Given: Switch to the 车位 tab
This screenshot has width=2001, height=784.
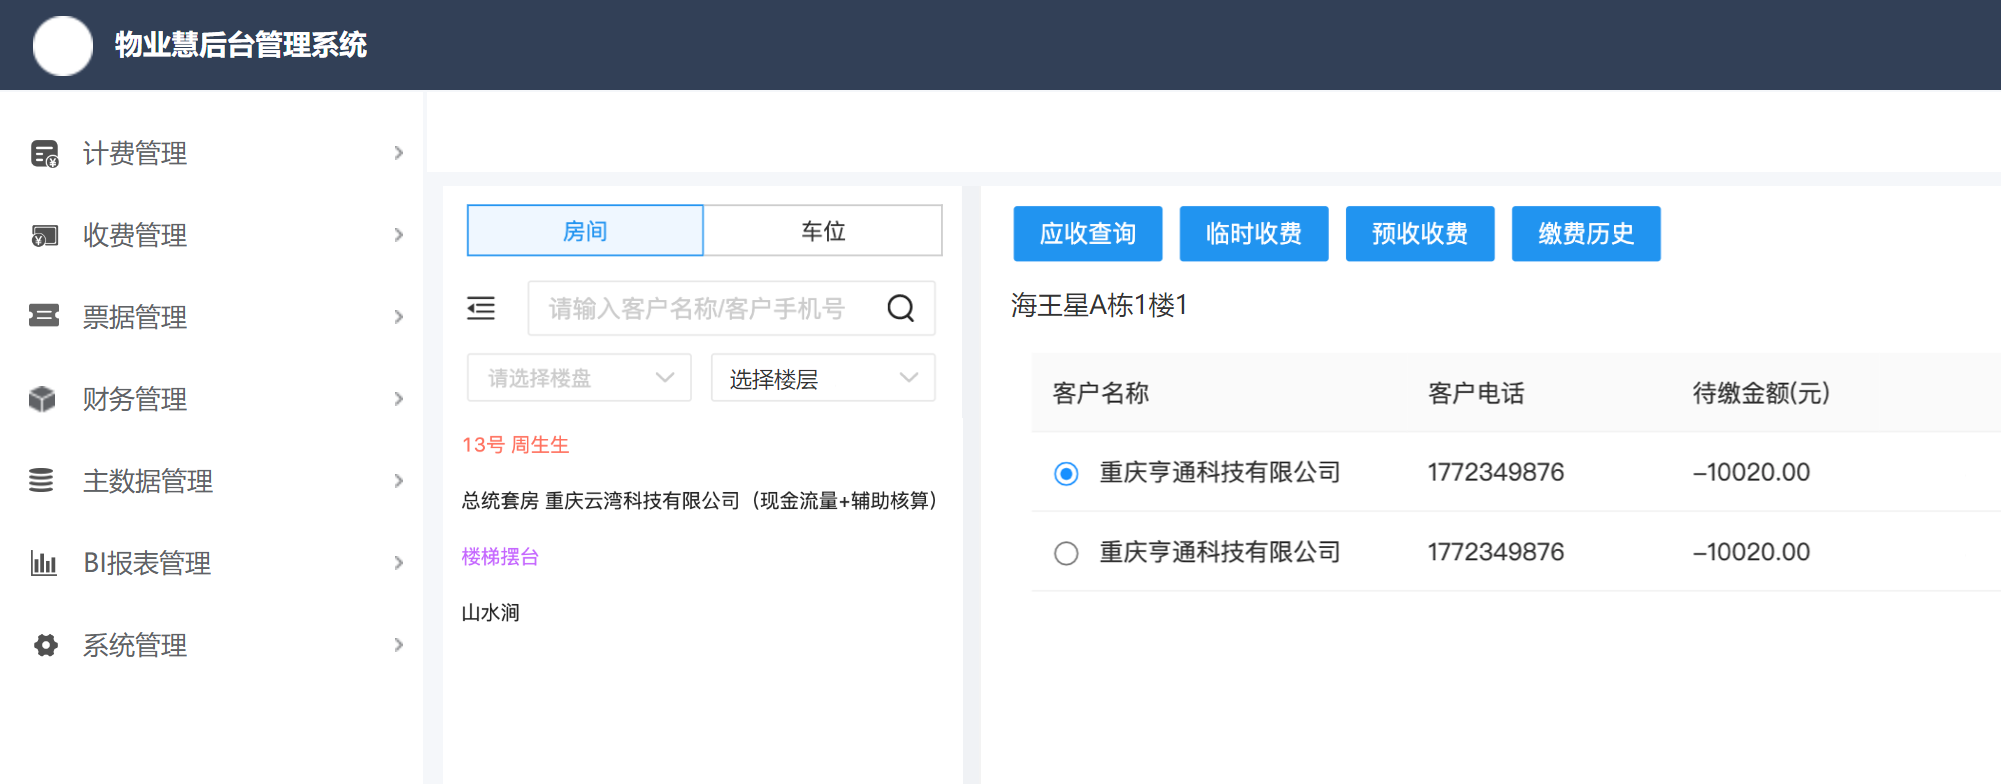Looking at the screenshot, I should (823, 231).
